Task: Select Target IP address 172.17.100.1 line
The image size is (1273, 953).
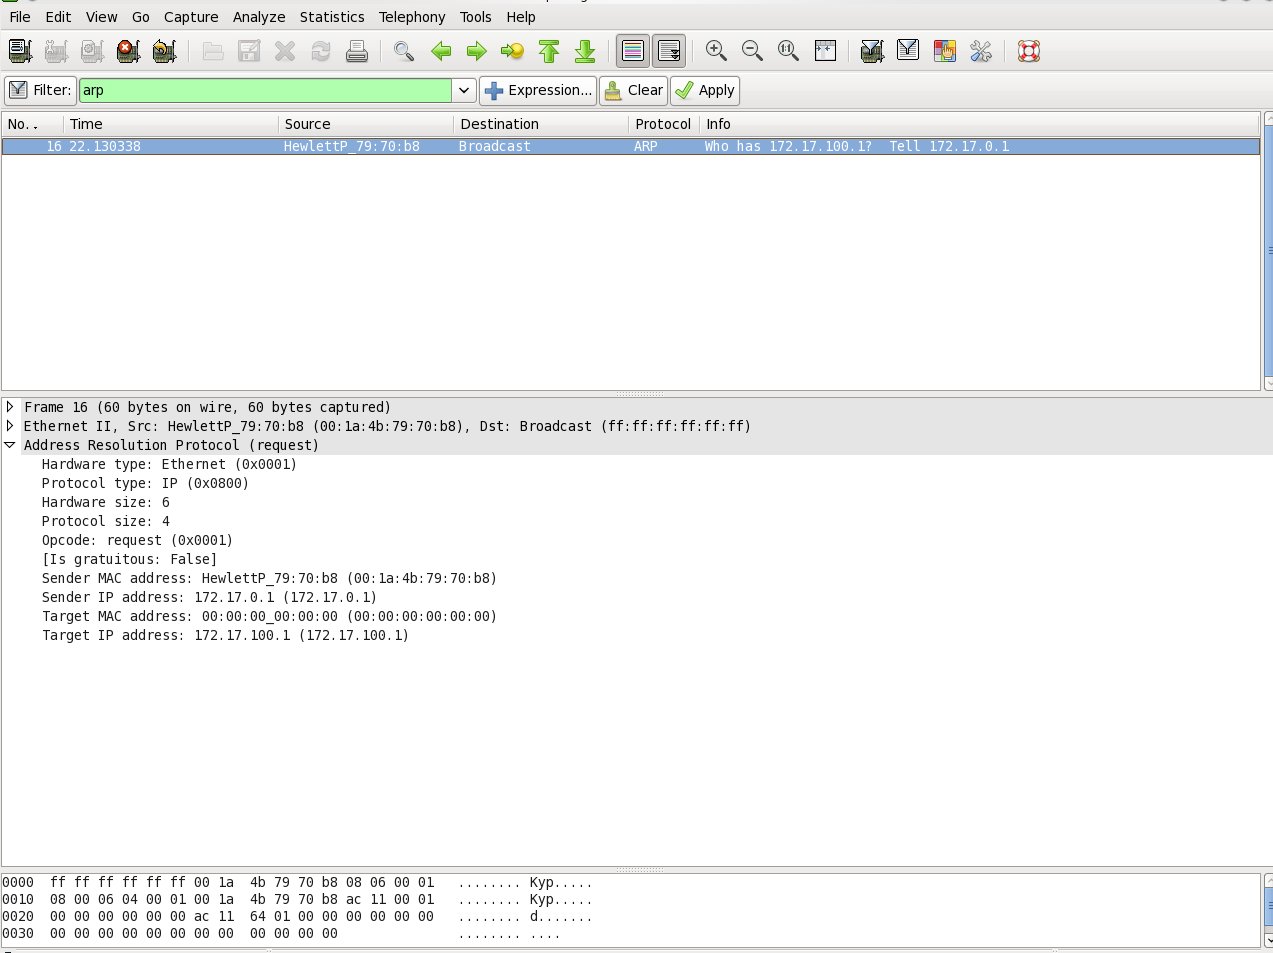Action: [225, 635]
